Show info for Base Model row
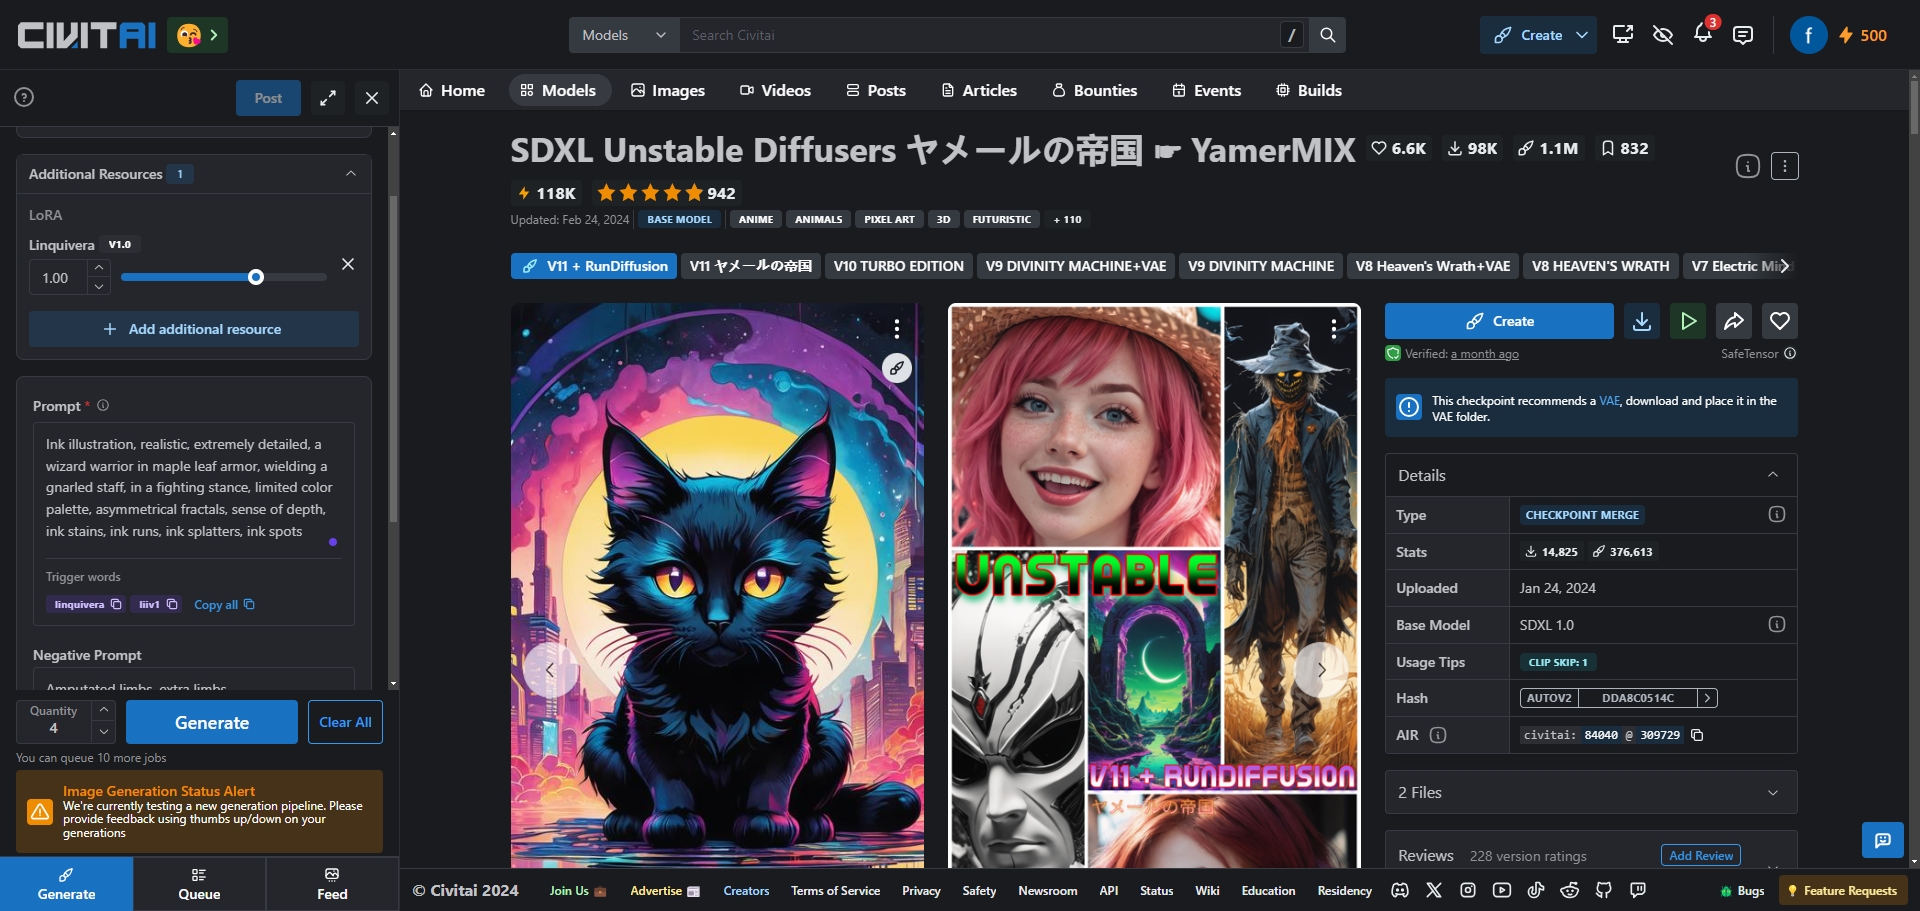This screenshot has width=1920, height=911. (x=1777, y=624)
